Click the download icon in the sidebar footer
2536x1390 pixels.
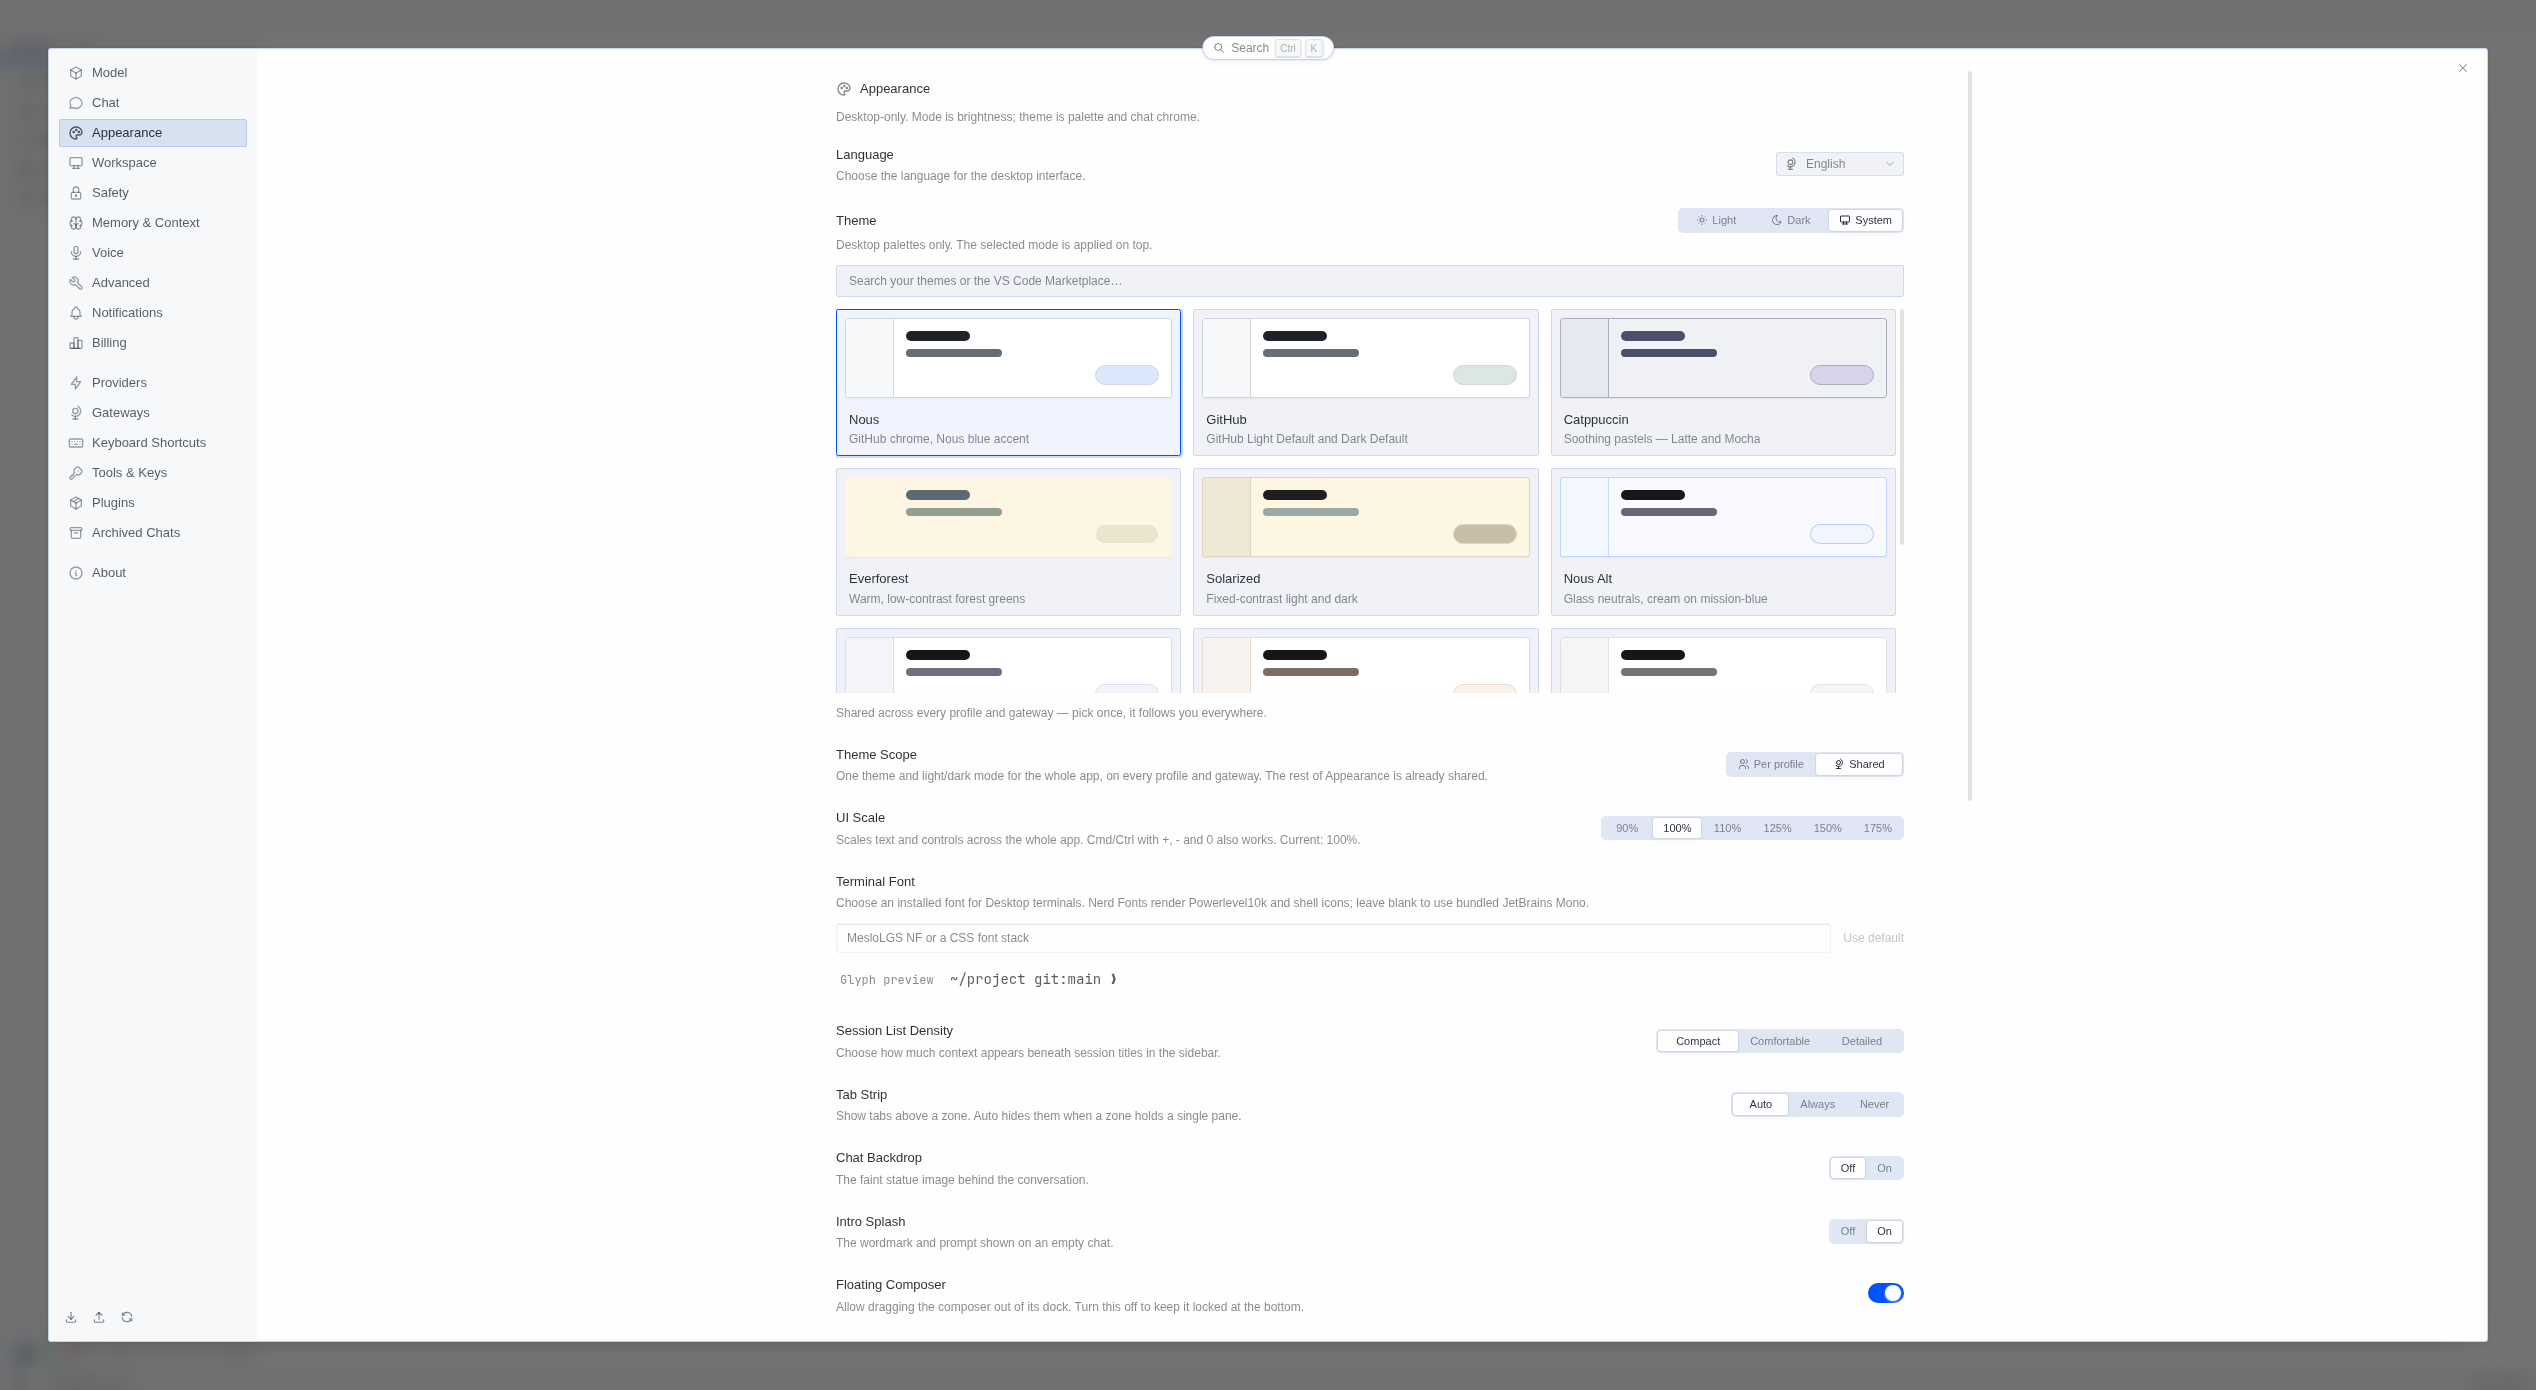click(71, 1317)
